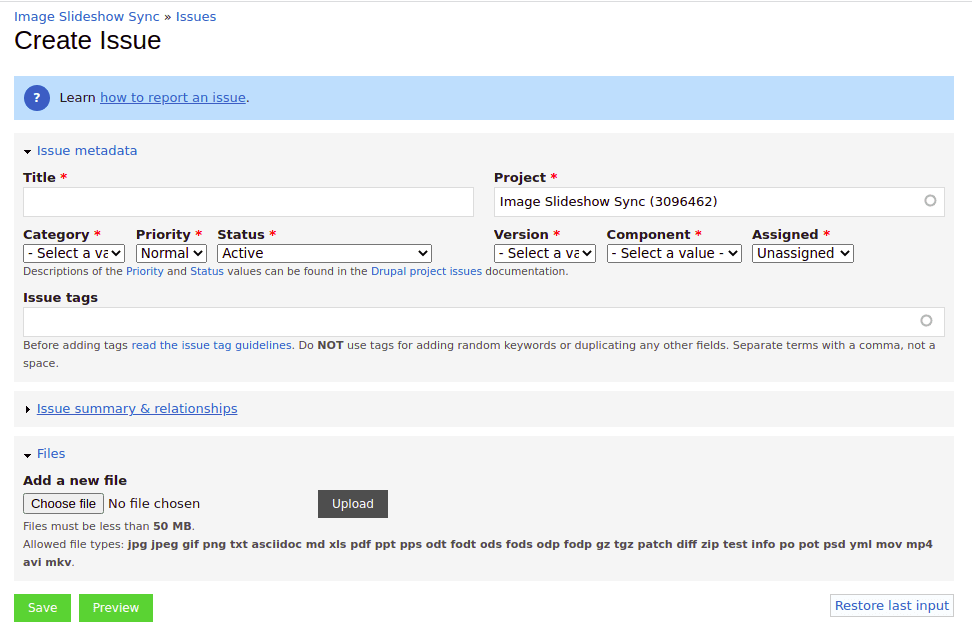
Task: Open the how to report an issue link
Action: click(x=173, y=98)
